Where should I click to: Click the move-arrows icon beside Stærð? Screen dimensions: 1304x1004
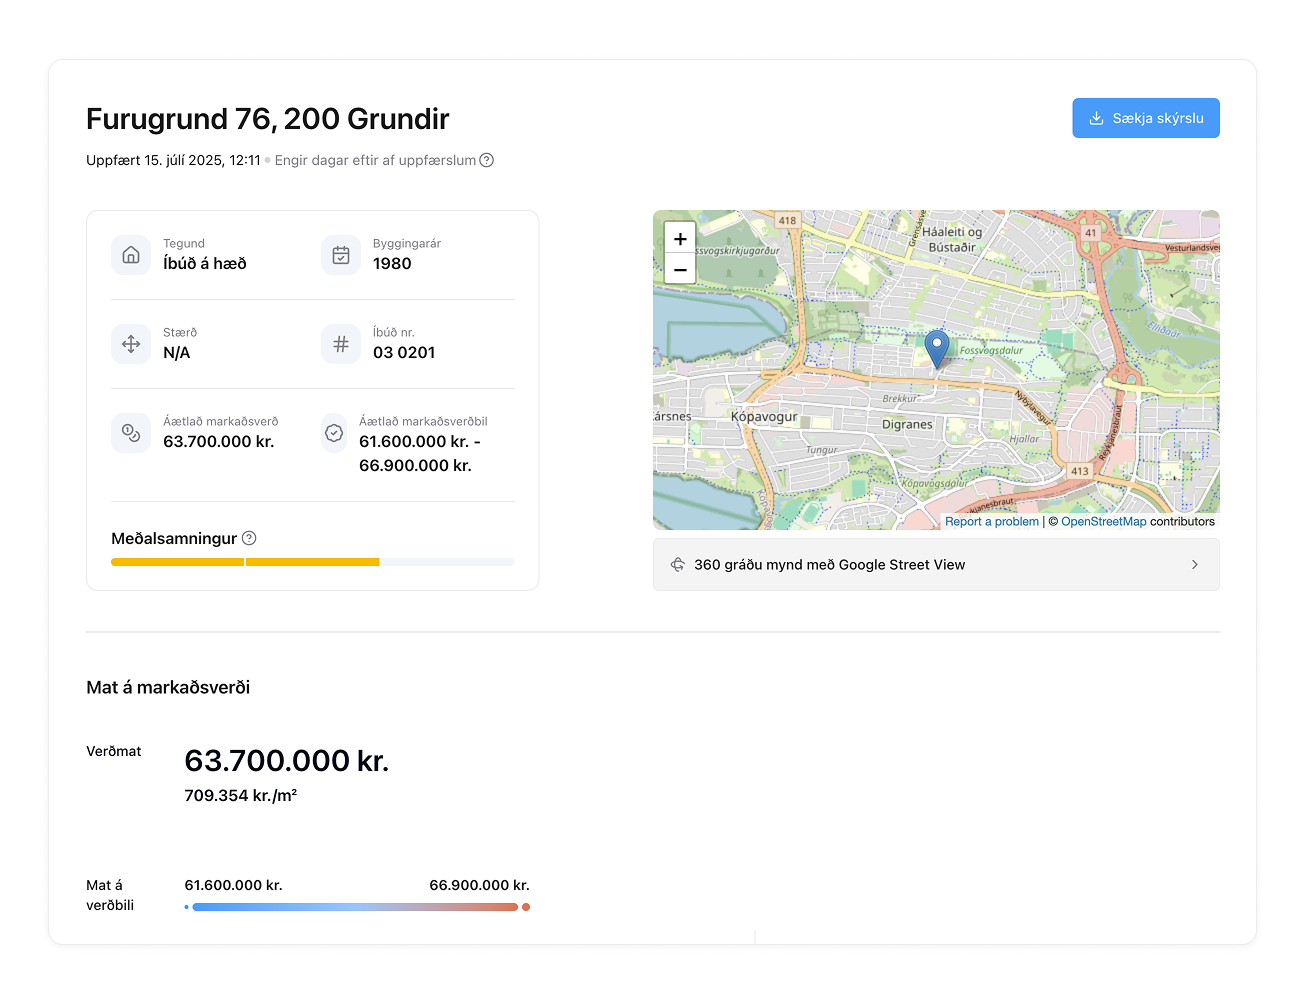click(x=131, y=344)
